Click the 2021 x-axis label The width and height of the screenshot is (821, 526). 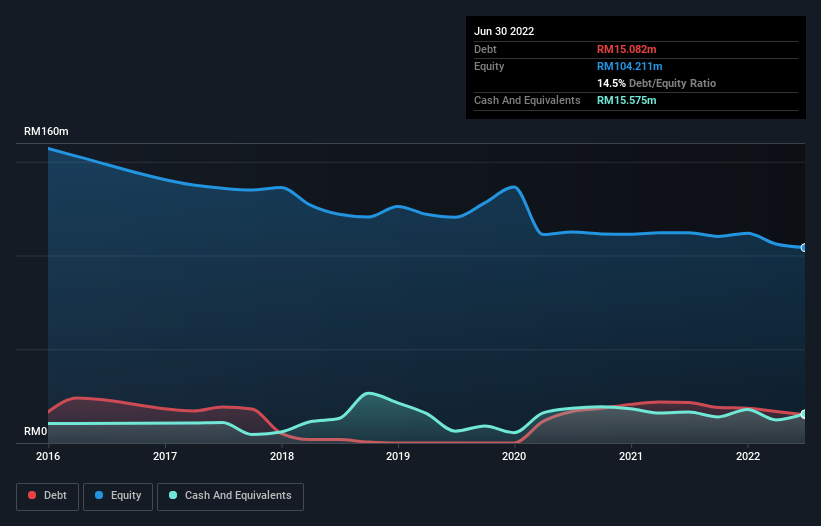coord(631,456)
